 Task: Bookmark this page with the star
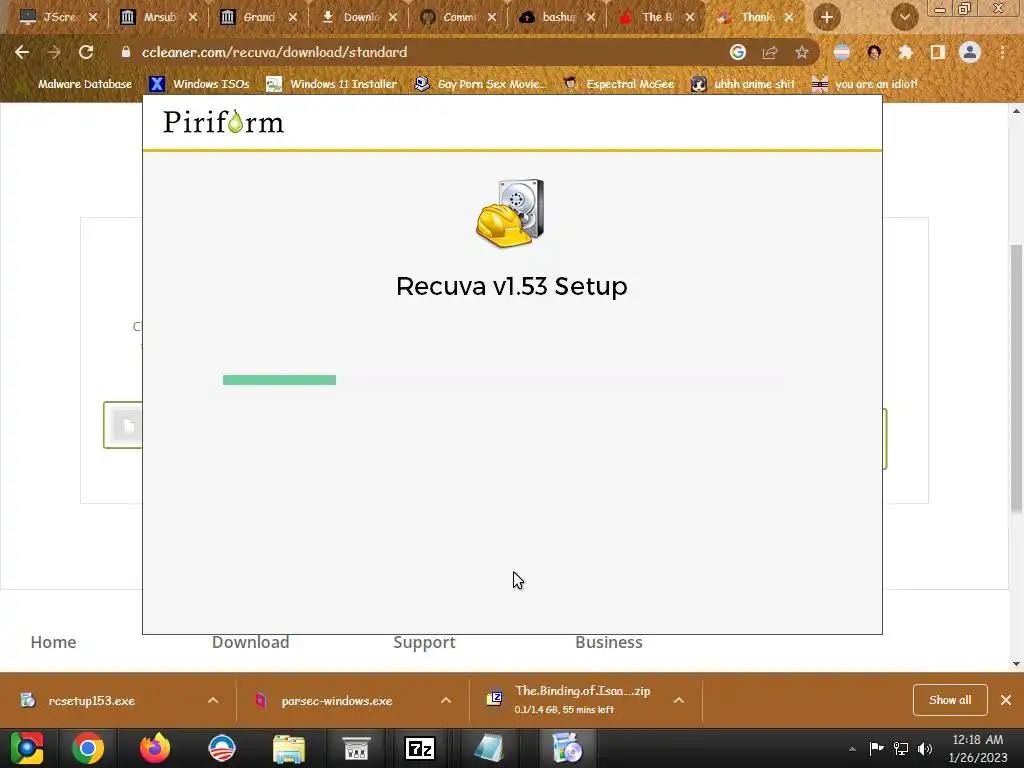coord(802,52)
